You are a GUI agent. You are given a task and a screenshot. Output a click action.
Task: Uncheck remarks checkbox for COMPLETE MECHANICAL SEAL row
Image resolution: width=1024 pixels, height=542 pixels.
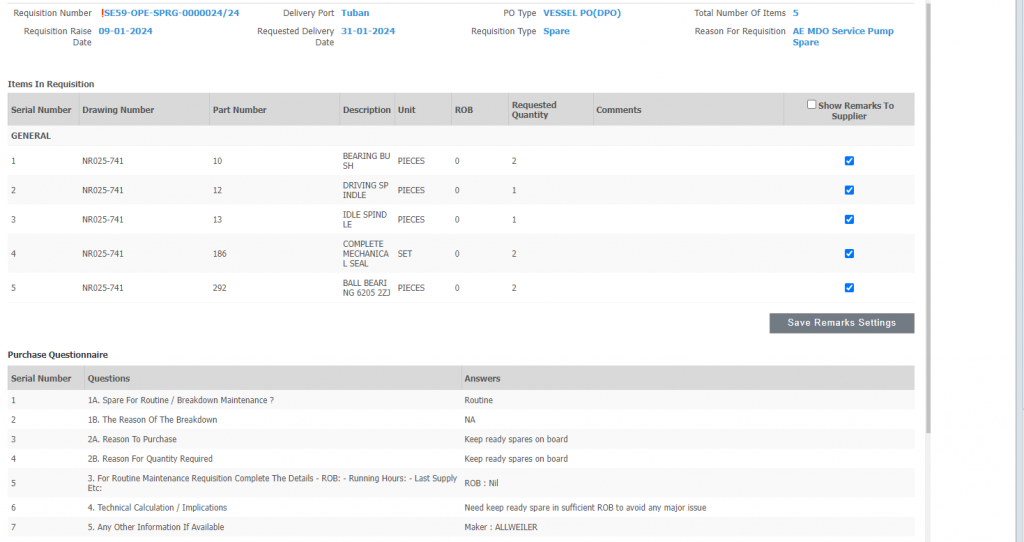(x=849, y=254)
